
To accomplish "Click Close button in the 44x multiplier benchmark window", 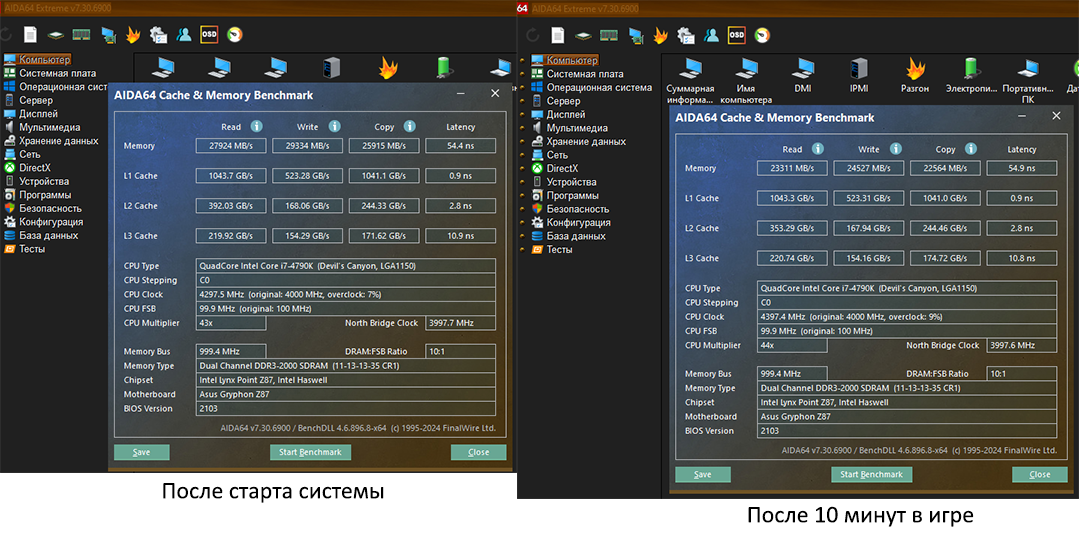I will coord(1040,474).
